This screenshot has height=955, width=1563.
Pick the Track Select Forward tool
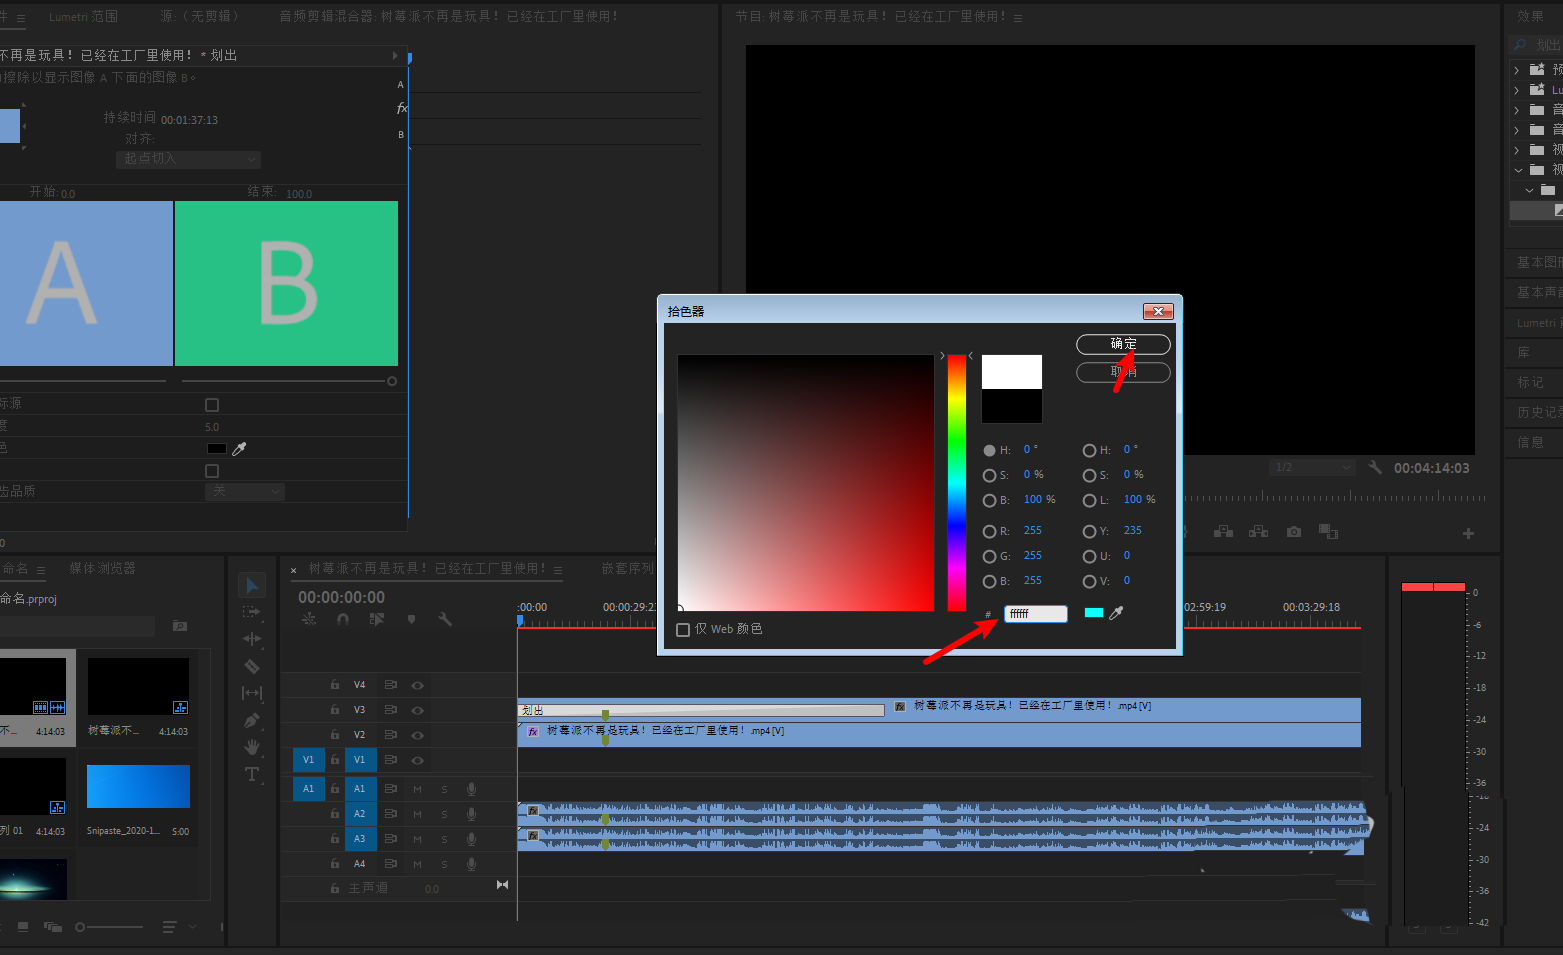point(252,612)
